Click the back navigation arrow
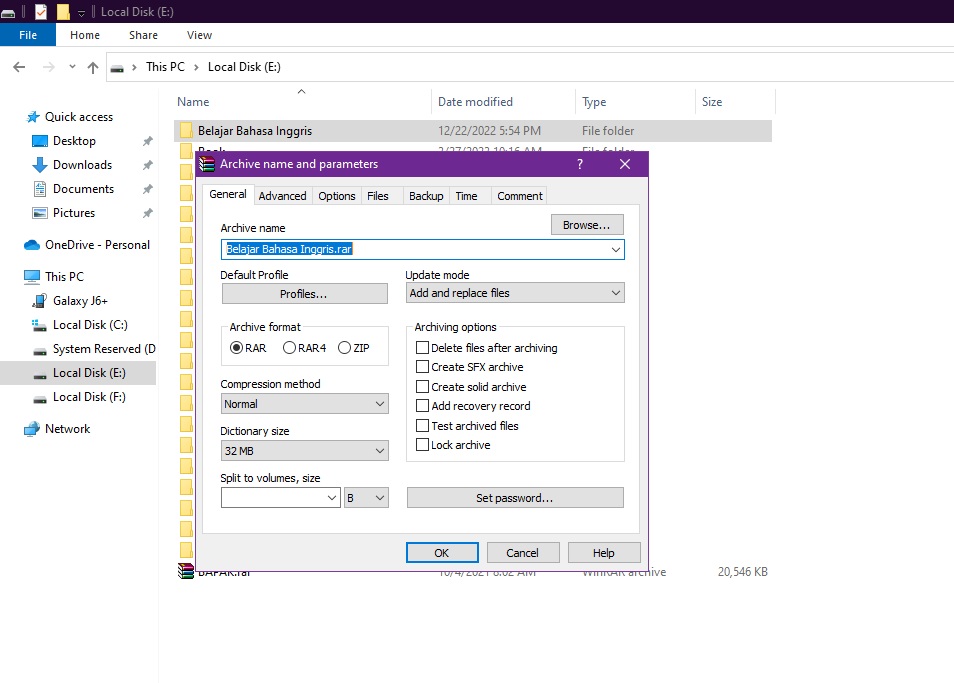 (x=20, y=67)
